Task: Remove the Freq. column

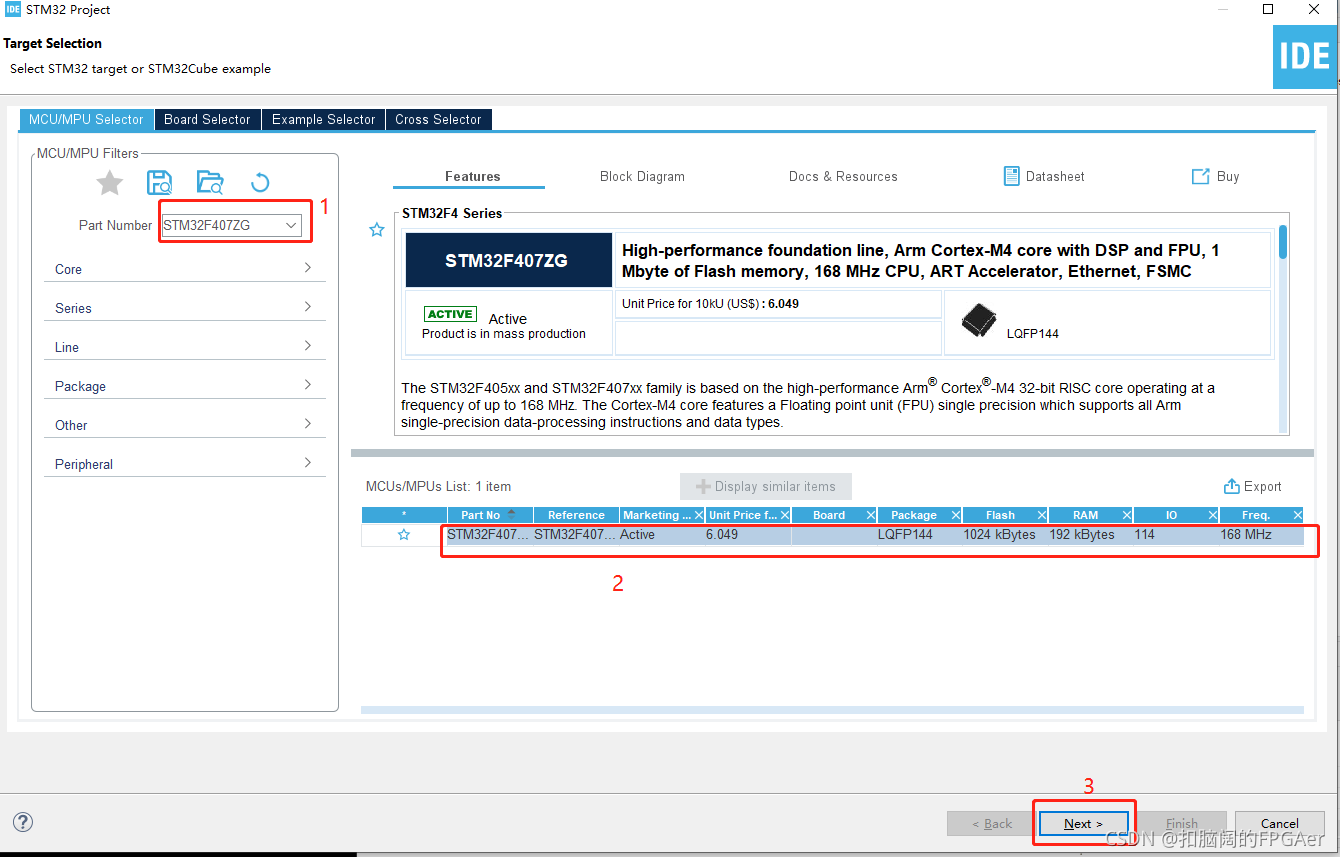Action: [x=1298, y=515]
